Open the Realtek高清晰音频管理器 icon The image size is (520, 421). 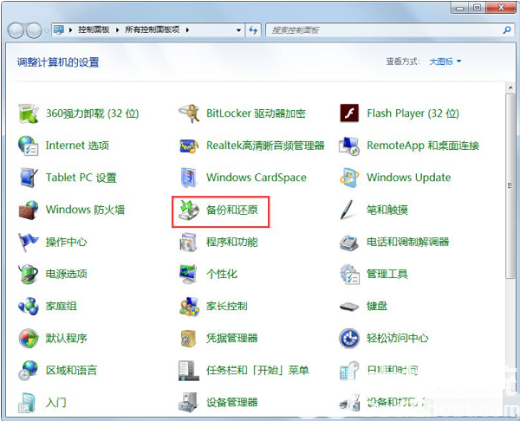click(x=189, y=146)
